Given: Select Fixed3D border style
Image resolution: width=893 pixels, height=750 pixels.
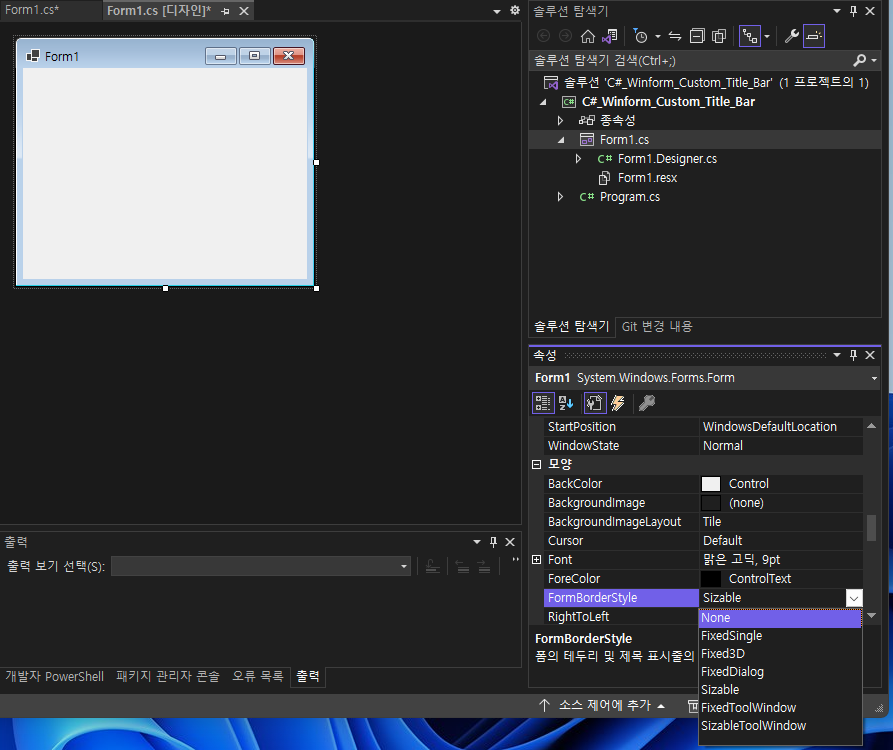Looking at the screenshot, I should tap(780, 654).
